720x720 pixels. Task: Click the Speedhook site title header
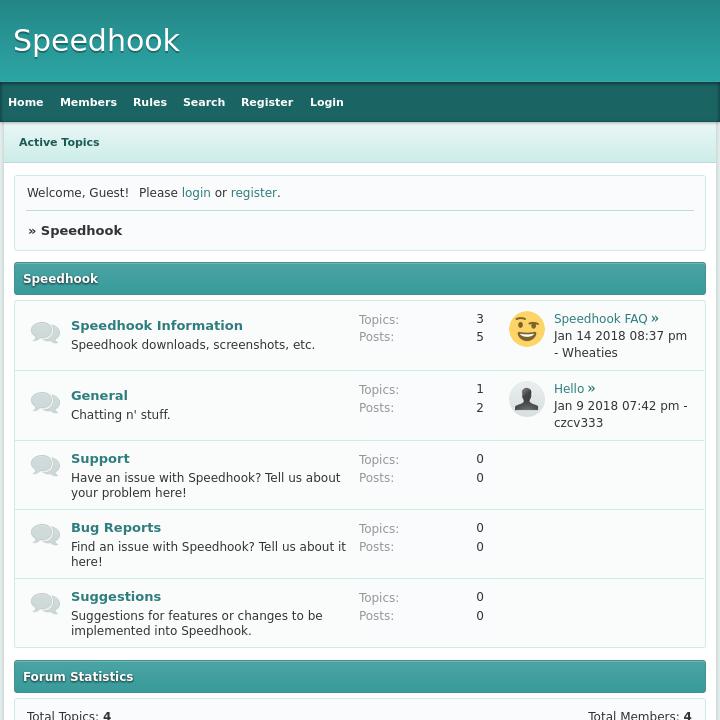click(96, 41)
